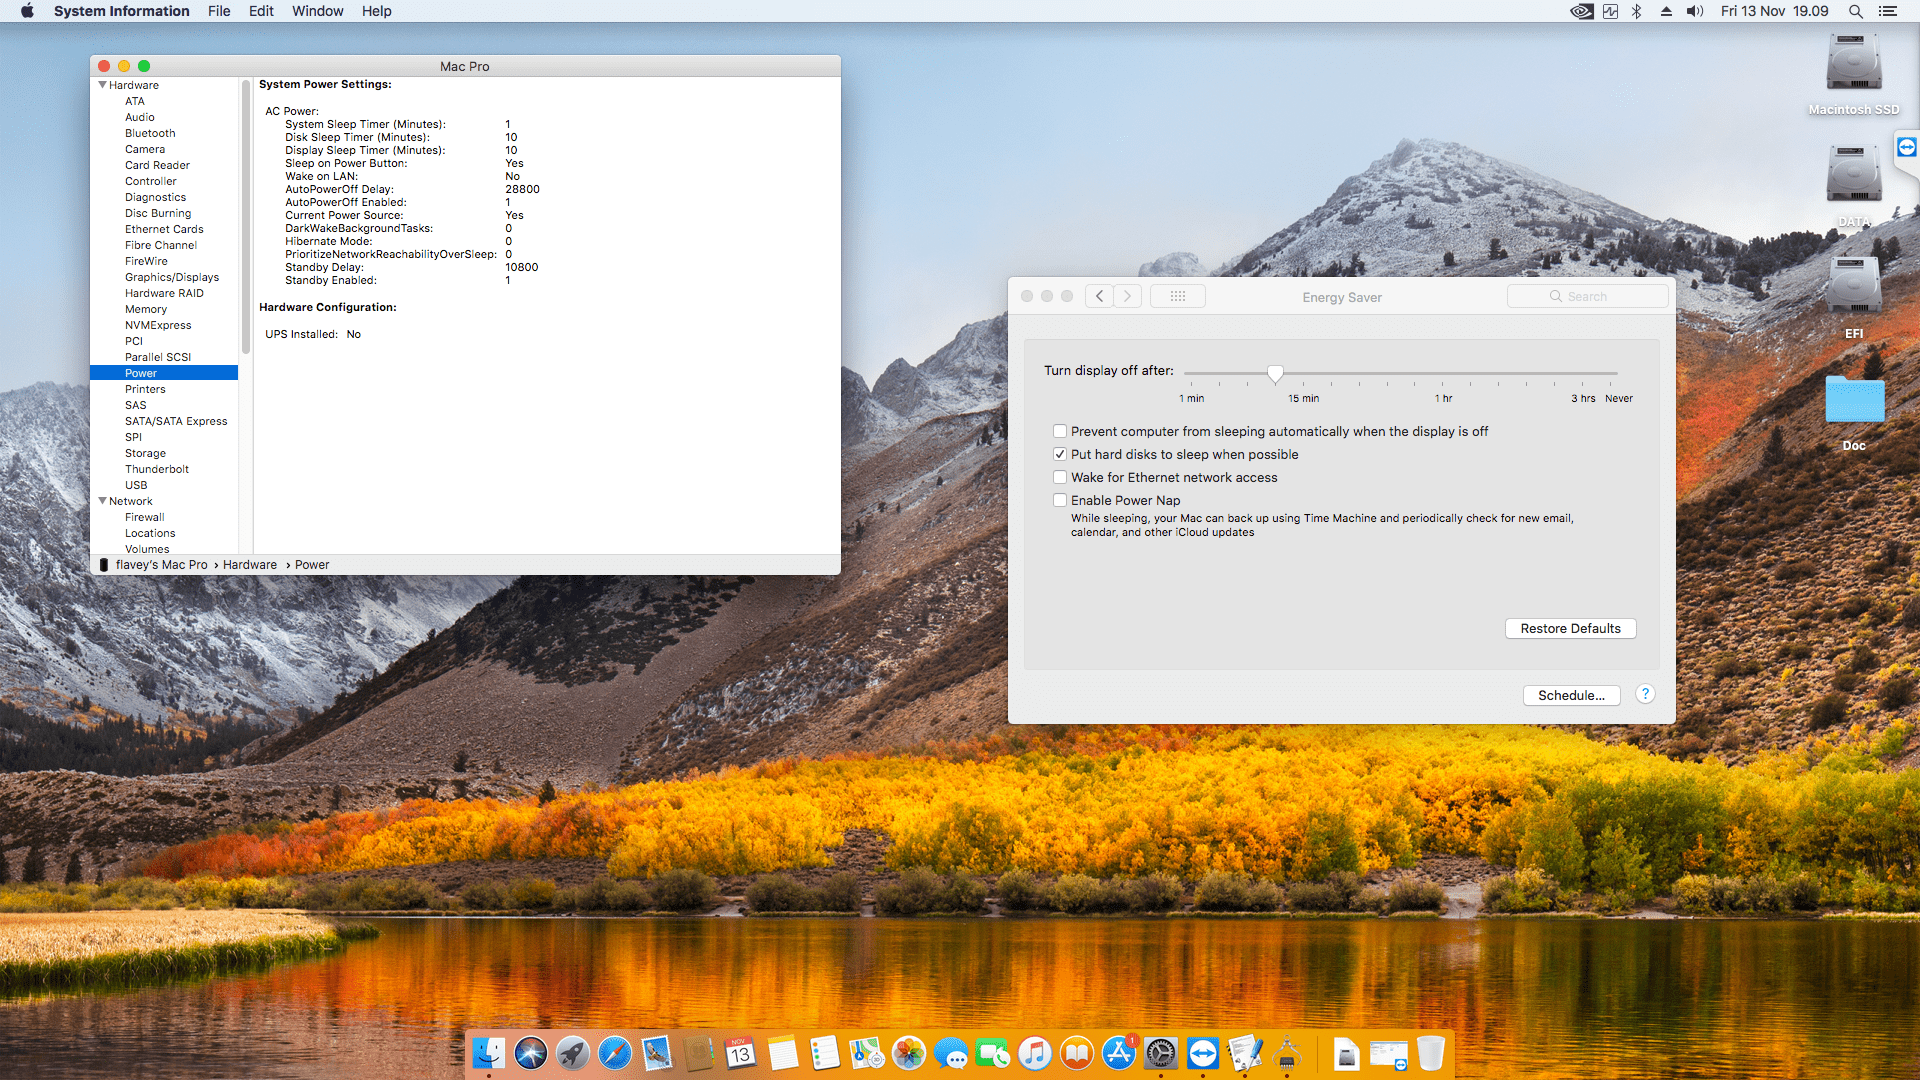Click Restore Defaults button
This screenshot has width=1920, height=1080.
coord(1570,628)
